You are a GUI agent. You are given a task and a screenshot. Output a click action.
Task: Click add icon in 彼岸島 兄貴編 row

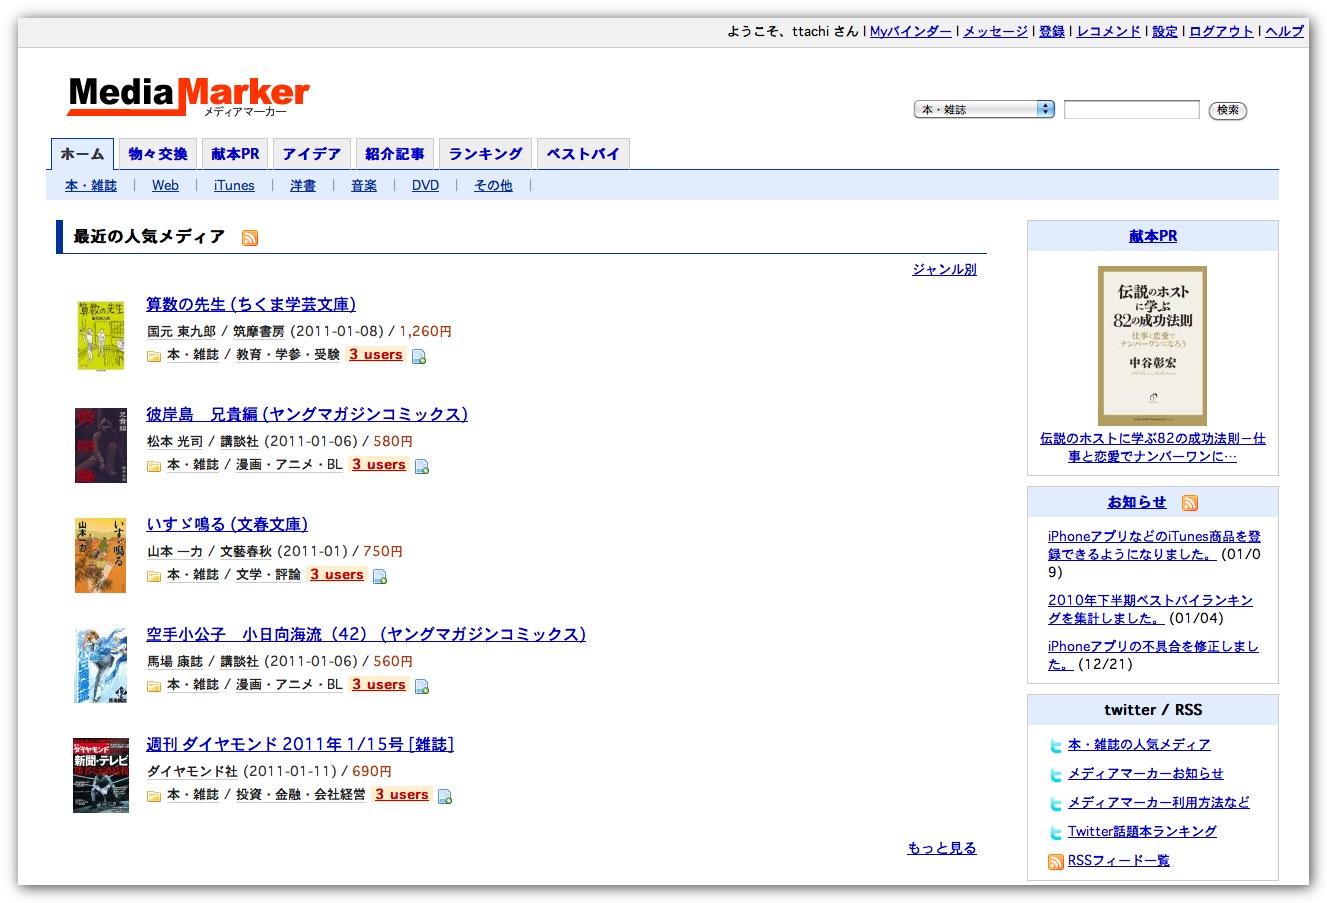(422, 466)
